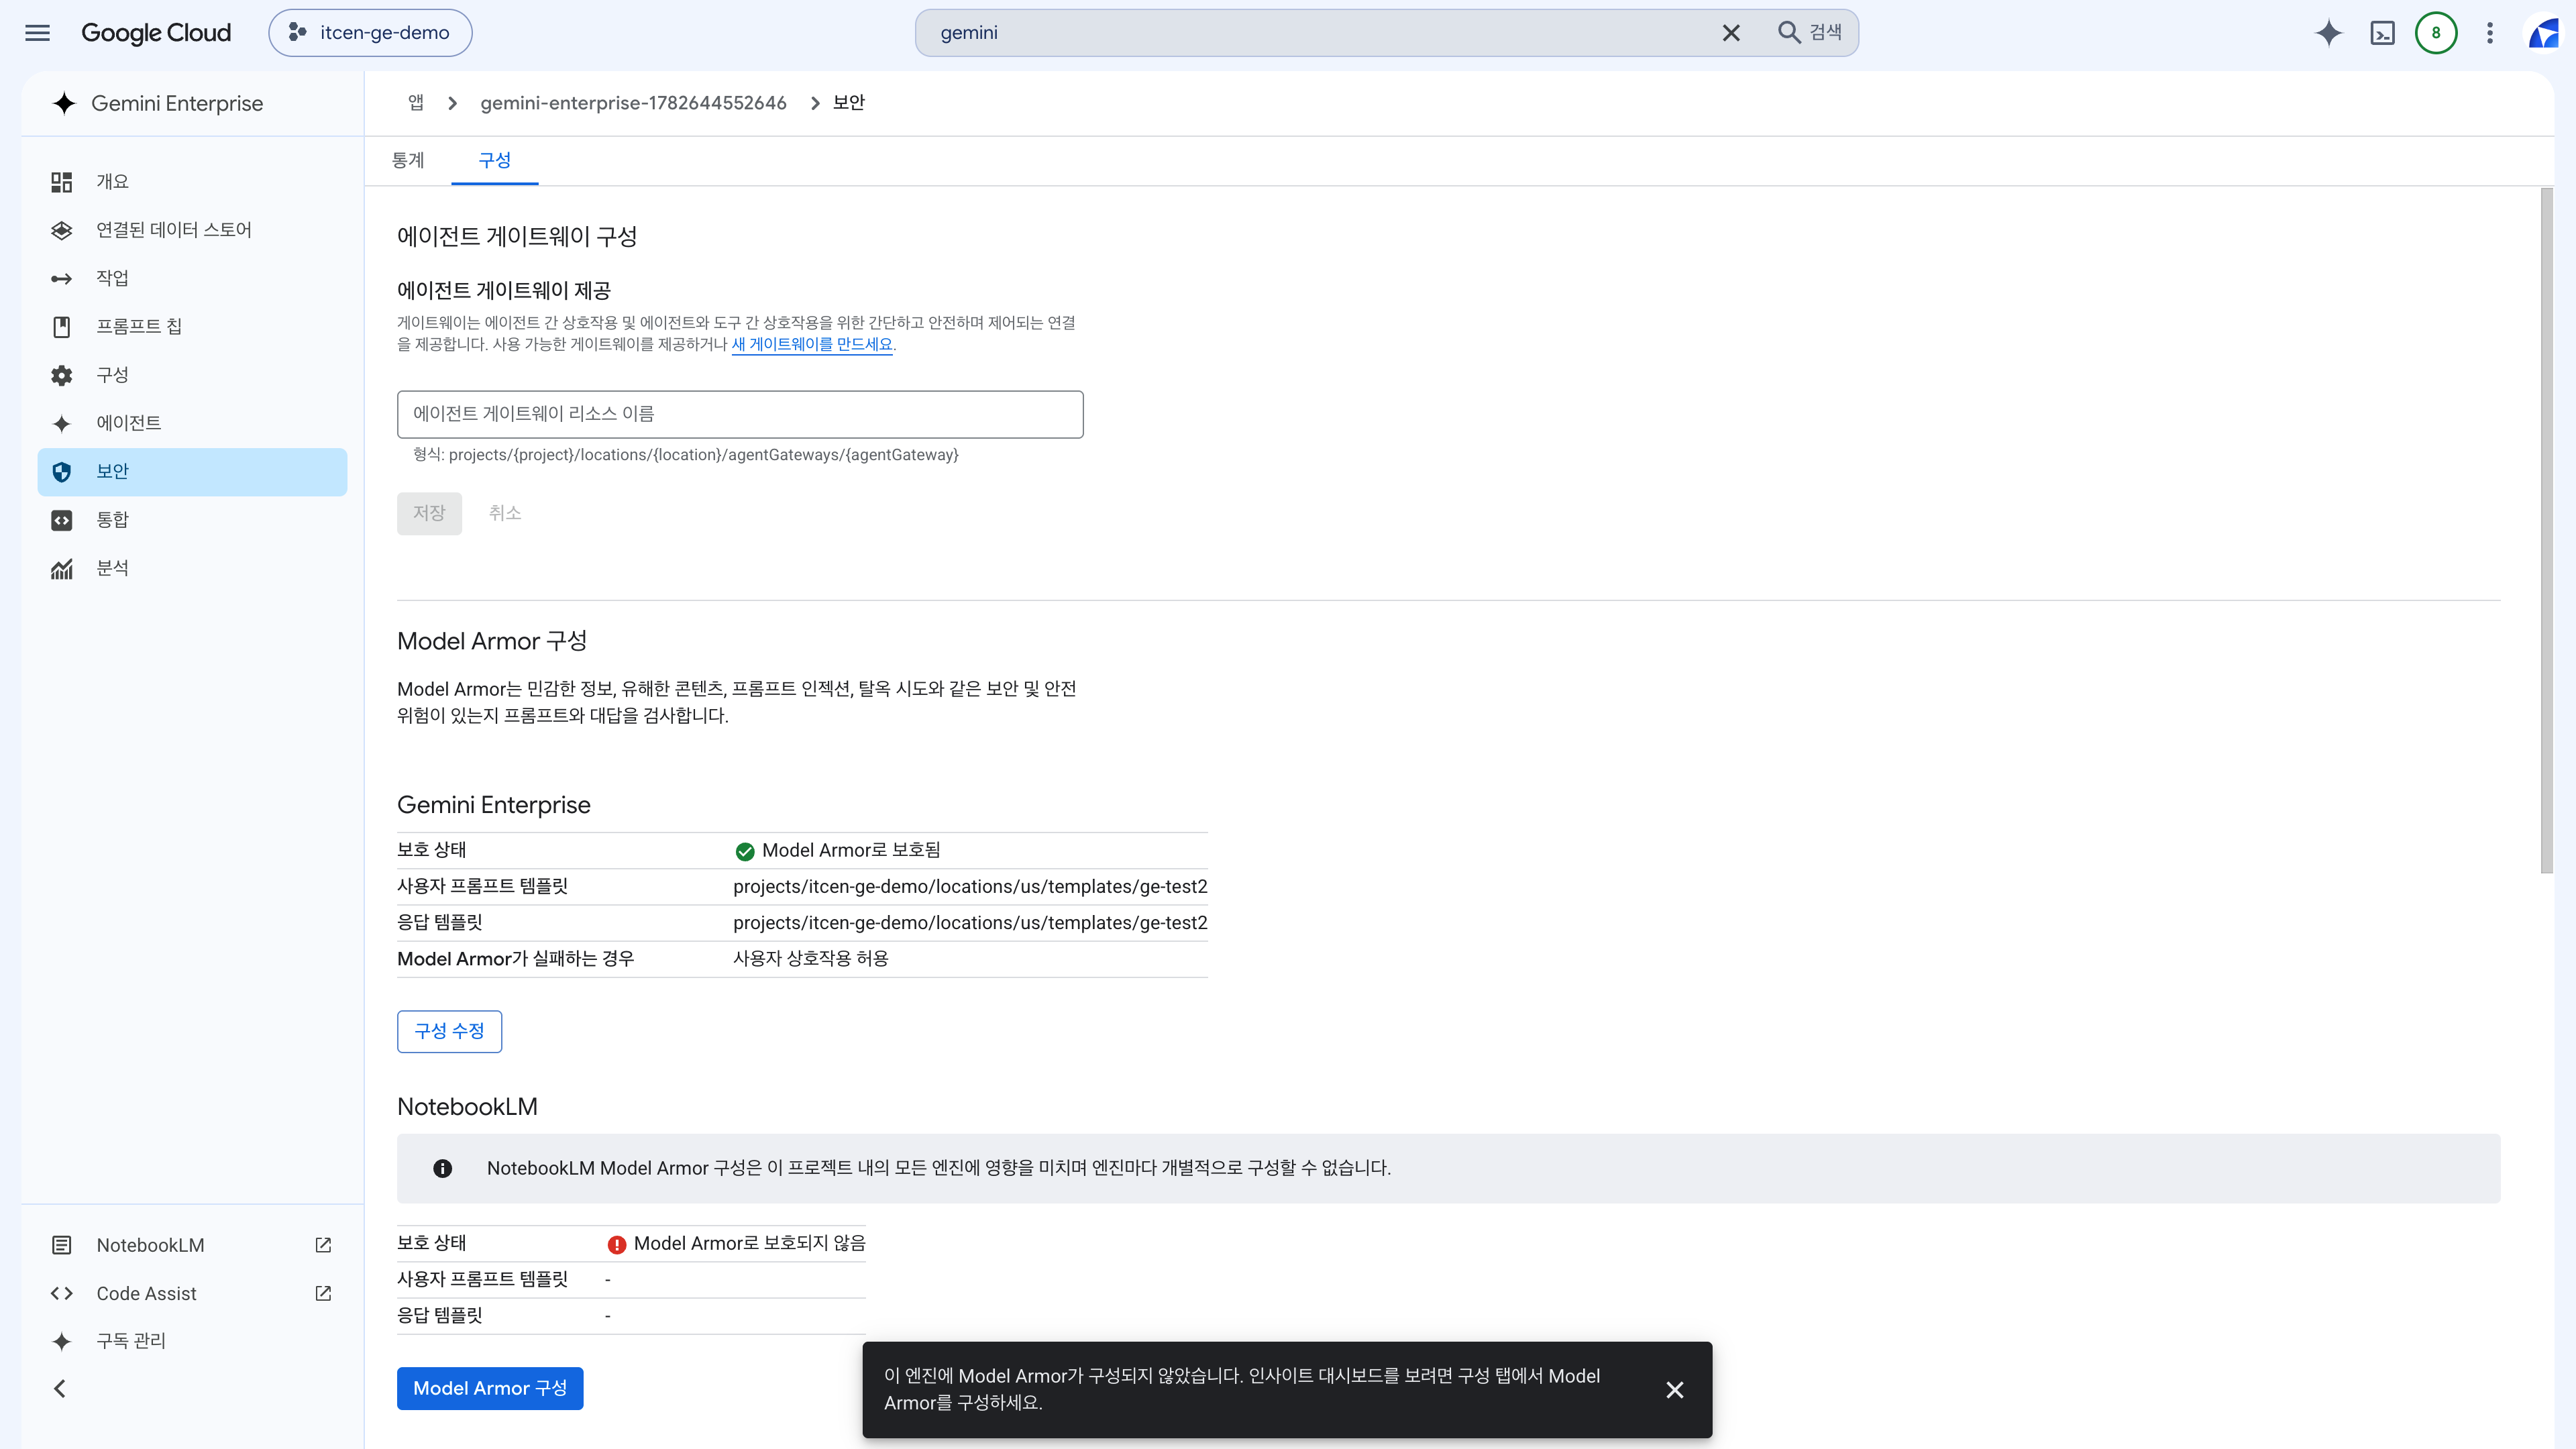Activate the Cloud Shell terminal icon

click(2383, 33)
